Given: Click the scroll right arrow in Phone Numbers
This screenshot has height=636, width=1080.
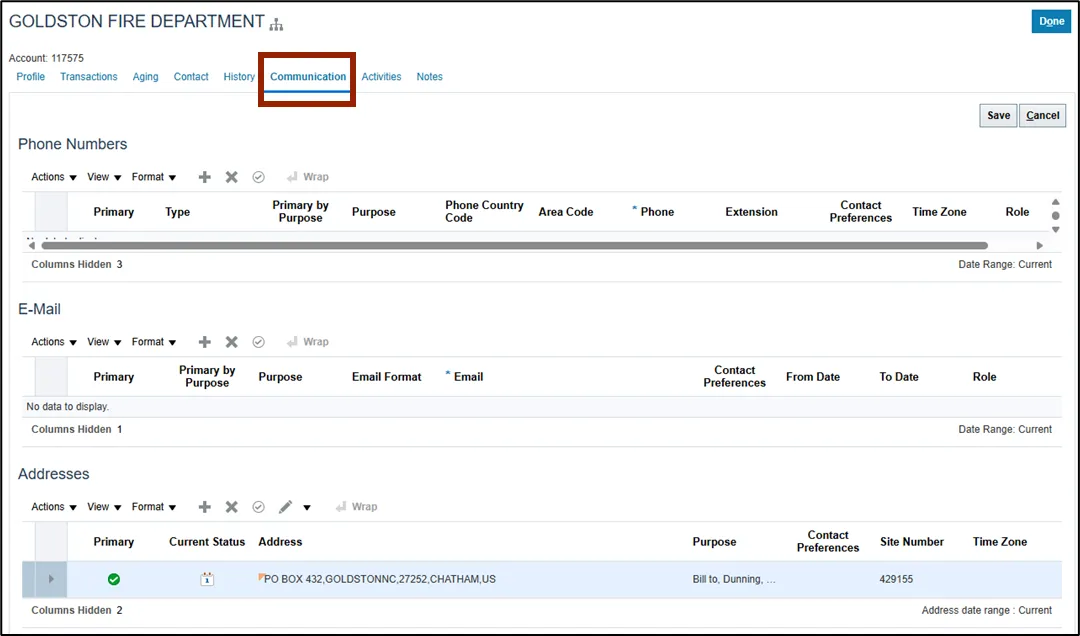Looking at the screenshot, I should (x=1039, y=245).
